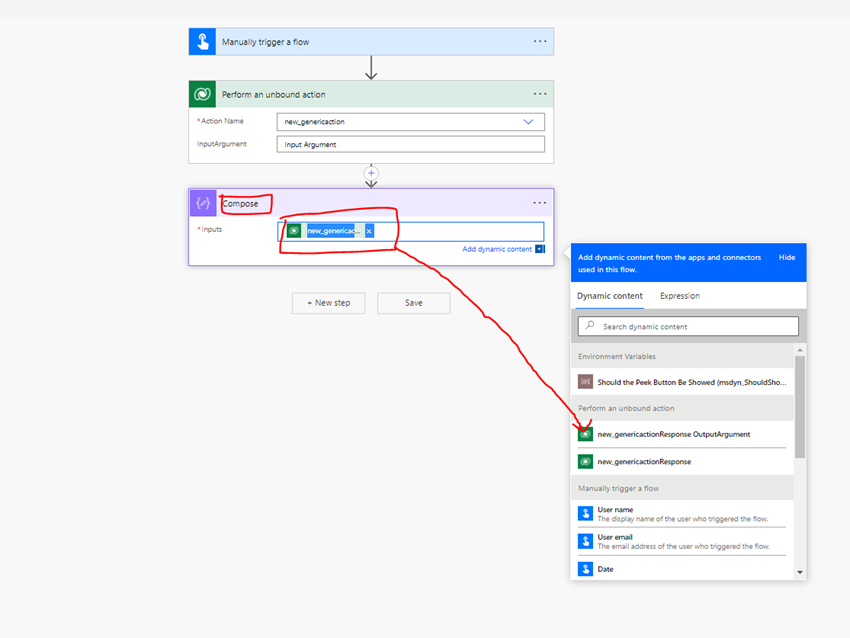Select the Dynamic content tab
This screenshot has width=850, height=638.
(609, 295)
